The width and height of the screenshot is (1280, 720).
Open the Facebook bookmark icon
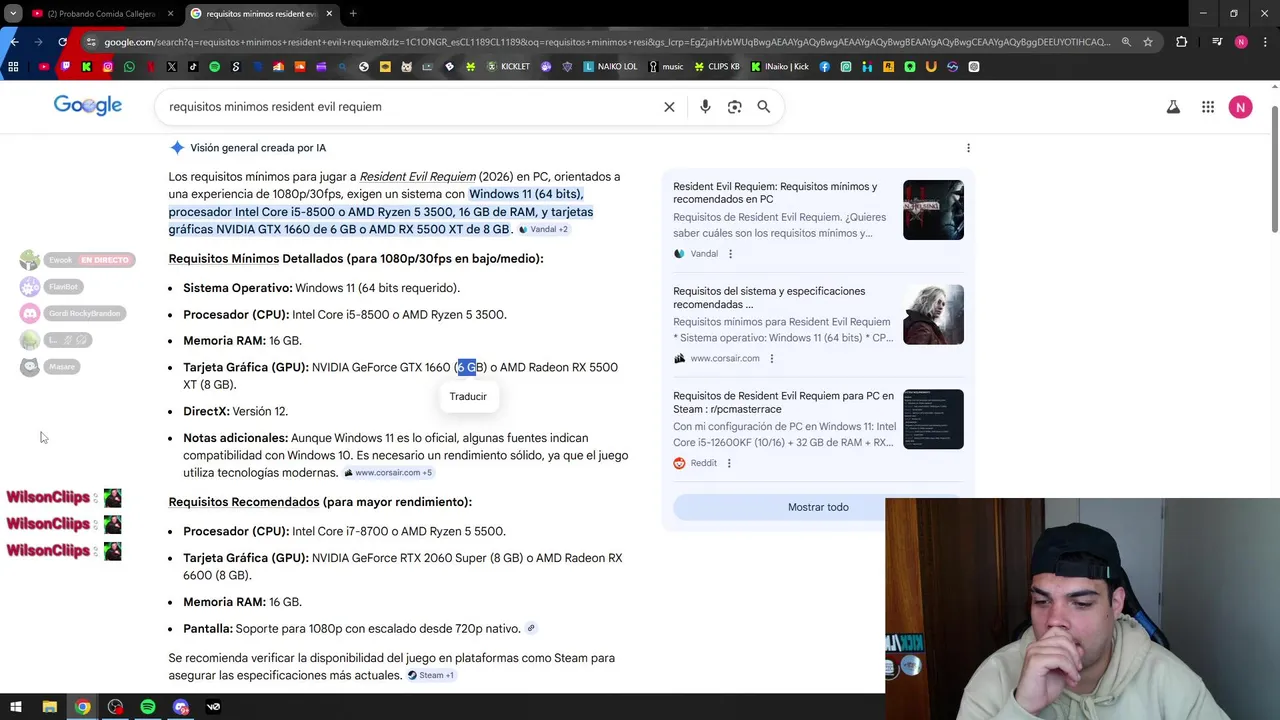click(x=825, y=67)
